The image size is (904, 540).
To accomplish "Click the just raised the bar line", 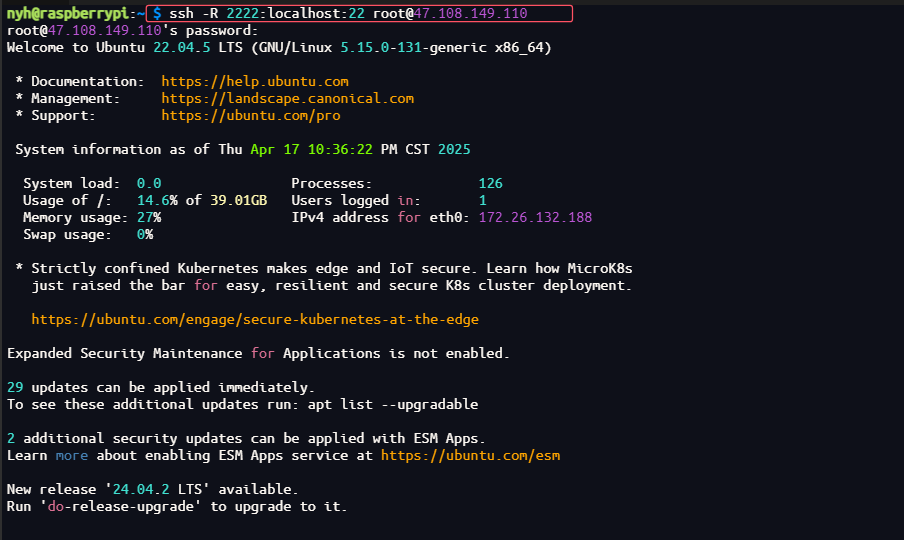I will 332,285.
